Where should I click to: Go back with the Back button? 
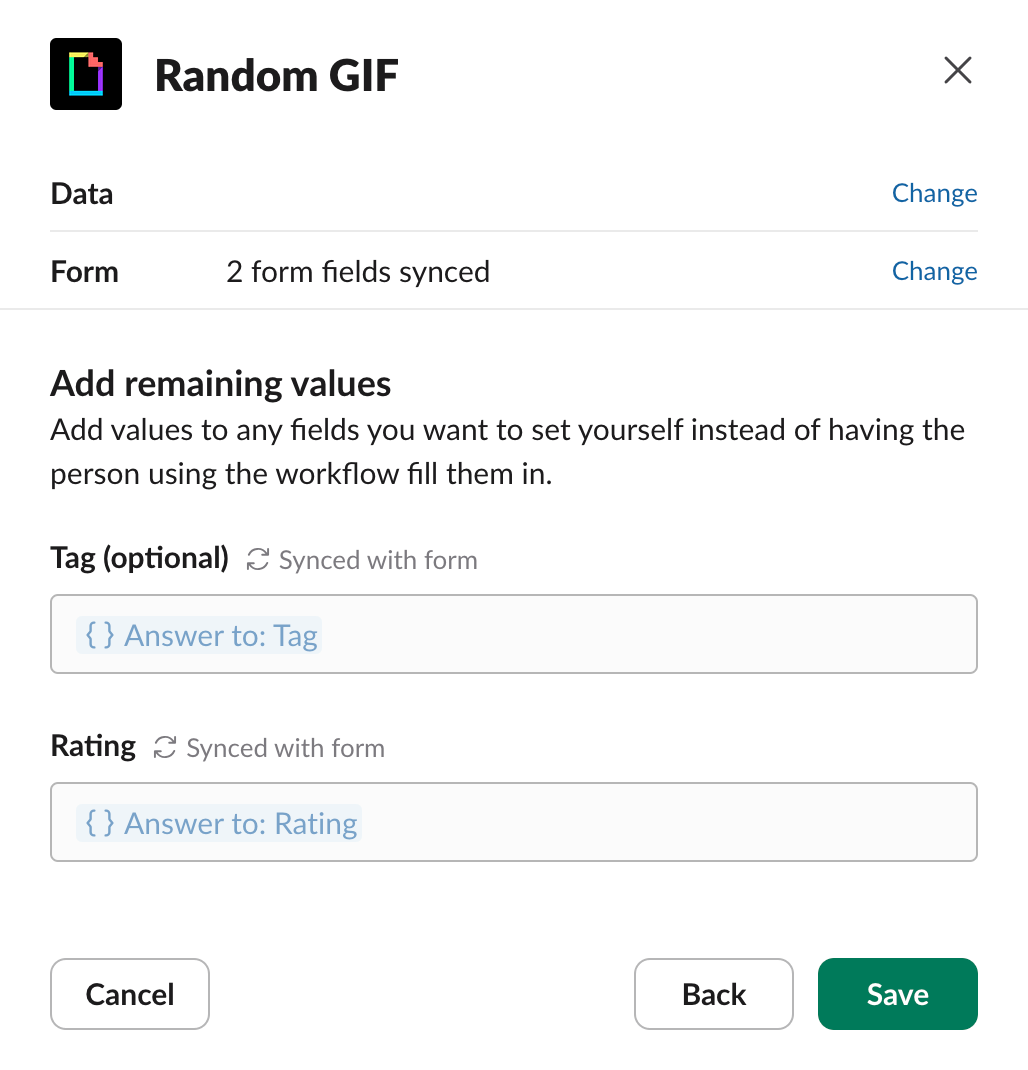click(x=713, y=994)
